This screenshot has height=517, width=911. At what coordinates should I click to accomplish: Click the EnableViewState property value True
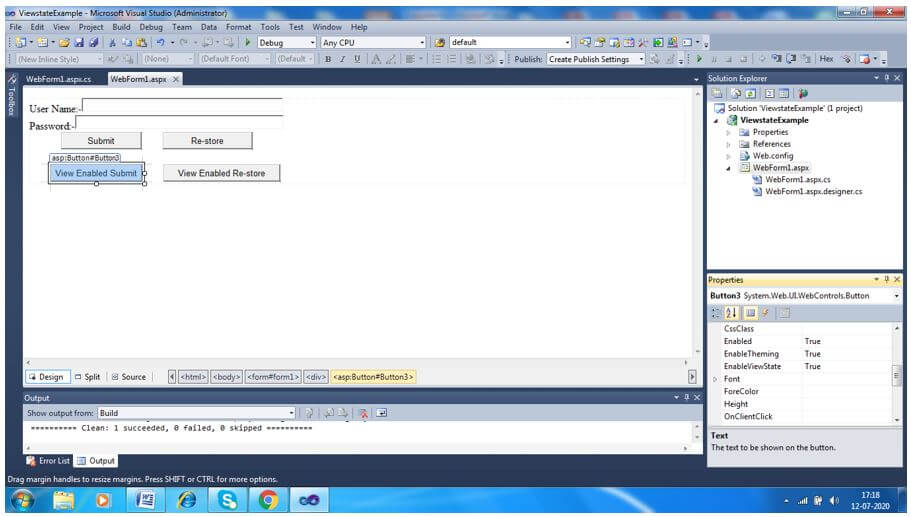coord(813,367)
